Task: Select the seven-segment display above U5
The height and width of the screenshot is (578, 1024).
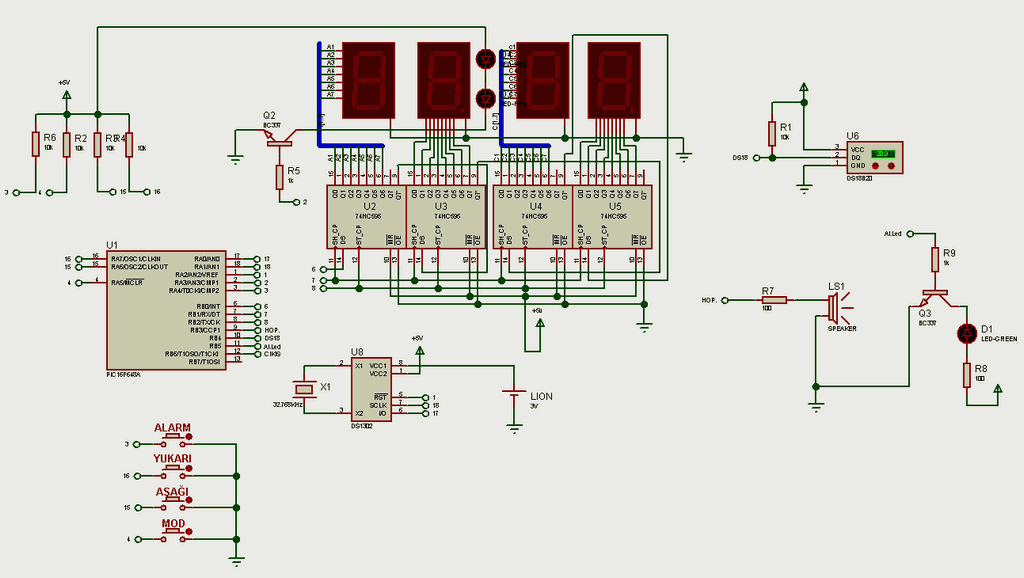Action: pyautogui.click(x=614, y=80)
